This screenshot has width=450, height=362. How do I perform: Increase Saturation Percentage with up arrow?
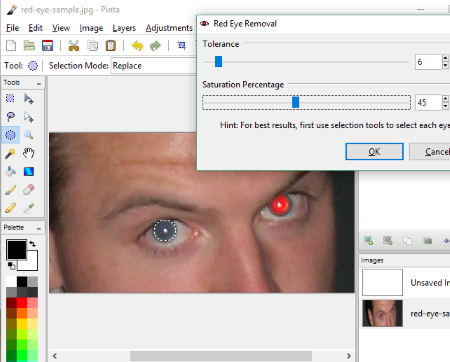pyautogui.click(x=445, y=99)
